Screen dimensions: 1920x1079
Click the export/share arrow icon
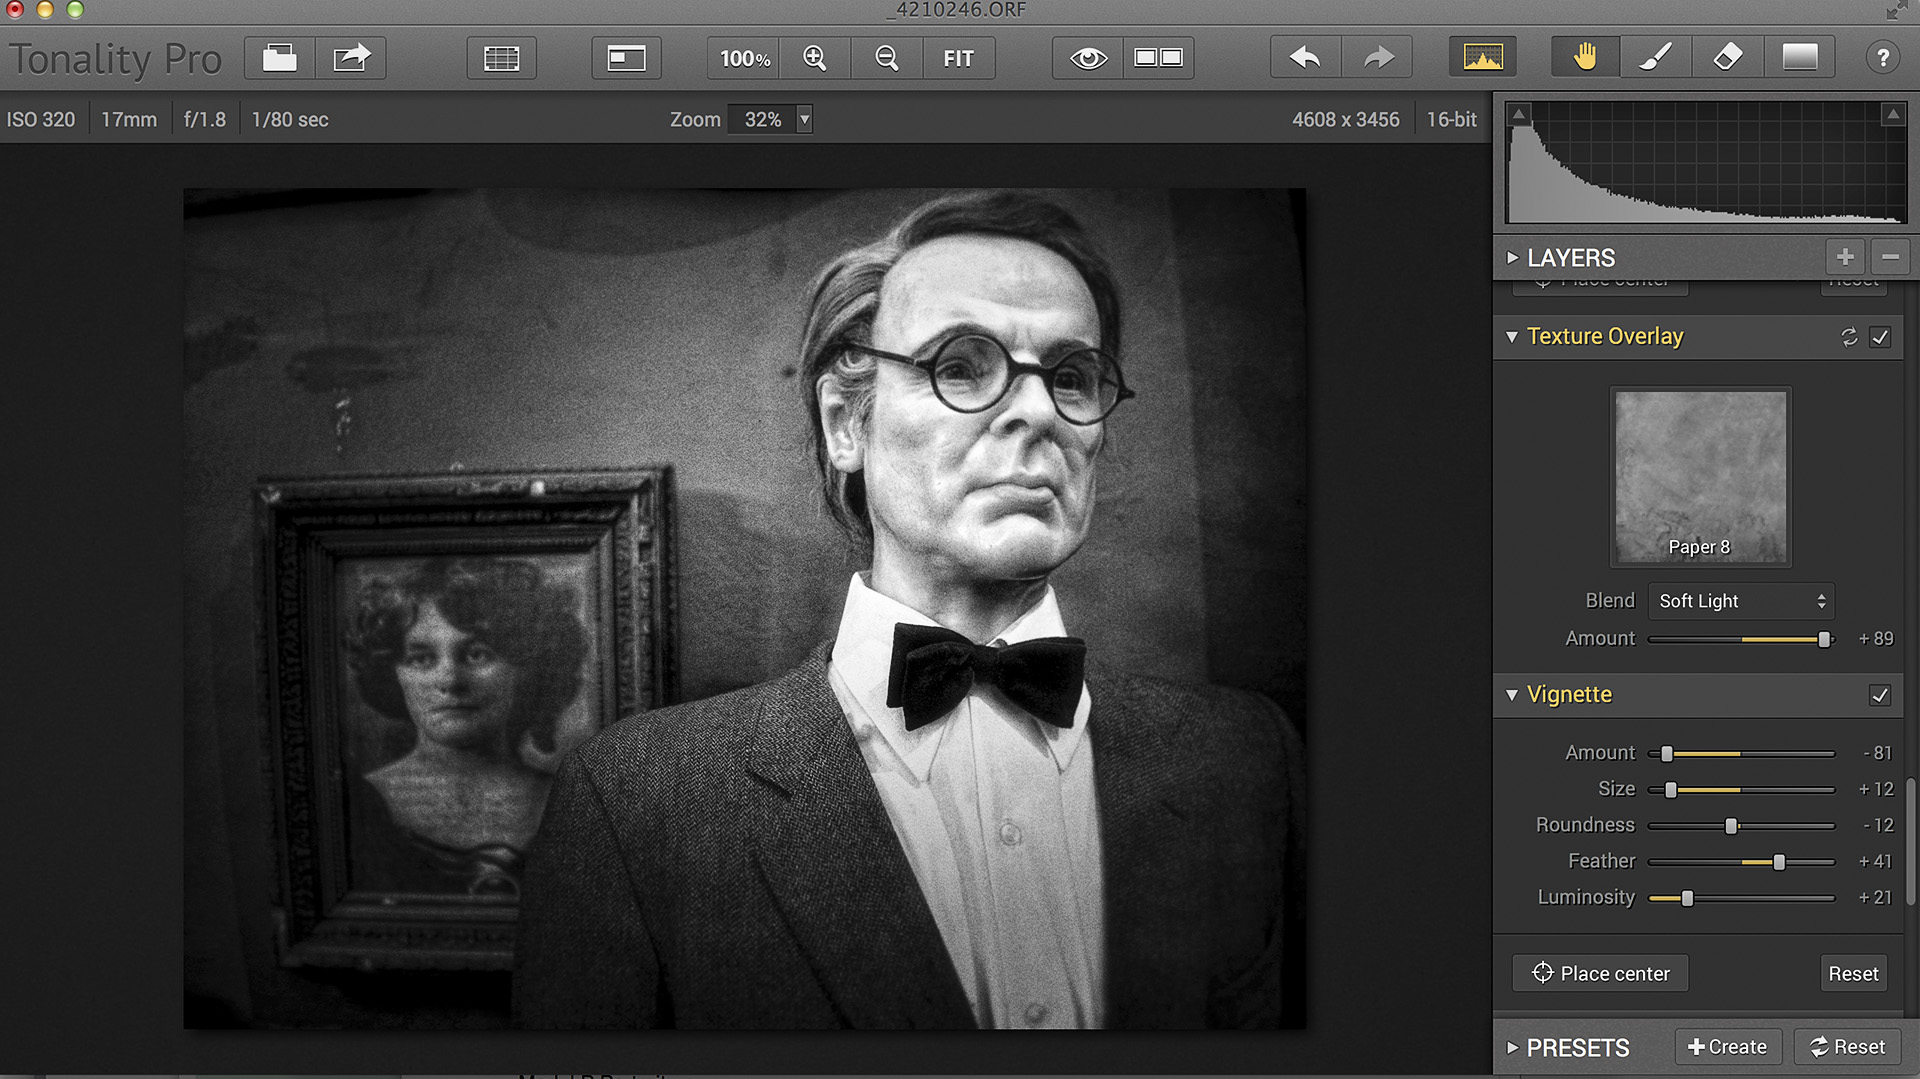click(351, 58)
